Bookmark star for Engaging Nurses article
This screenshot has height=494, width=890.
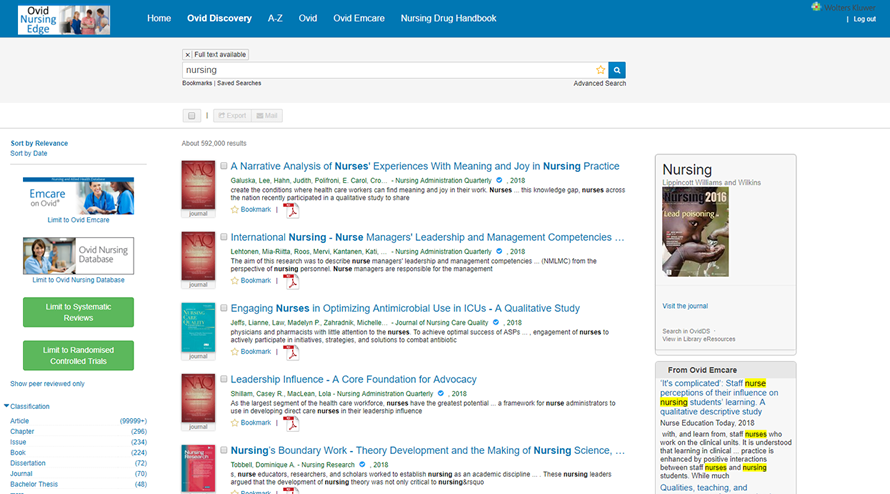click(234, 351)
